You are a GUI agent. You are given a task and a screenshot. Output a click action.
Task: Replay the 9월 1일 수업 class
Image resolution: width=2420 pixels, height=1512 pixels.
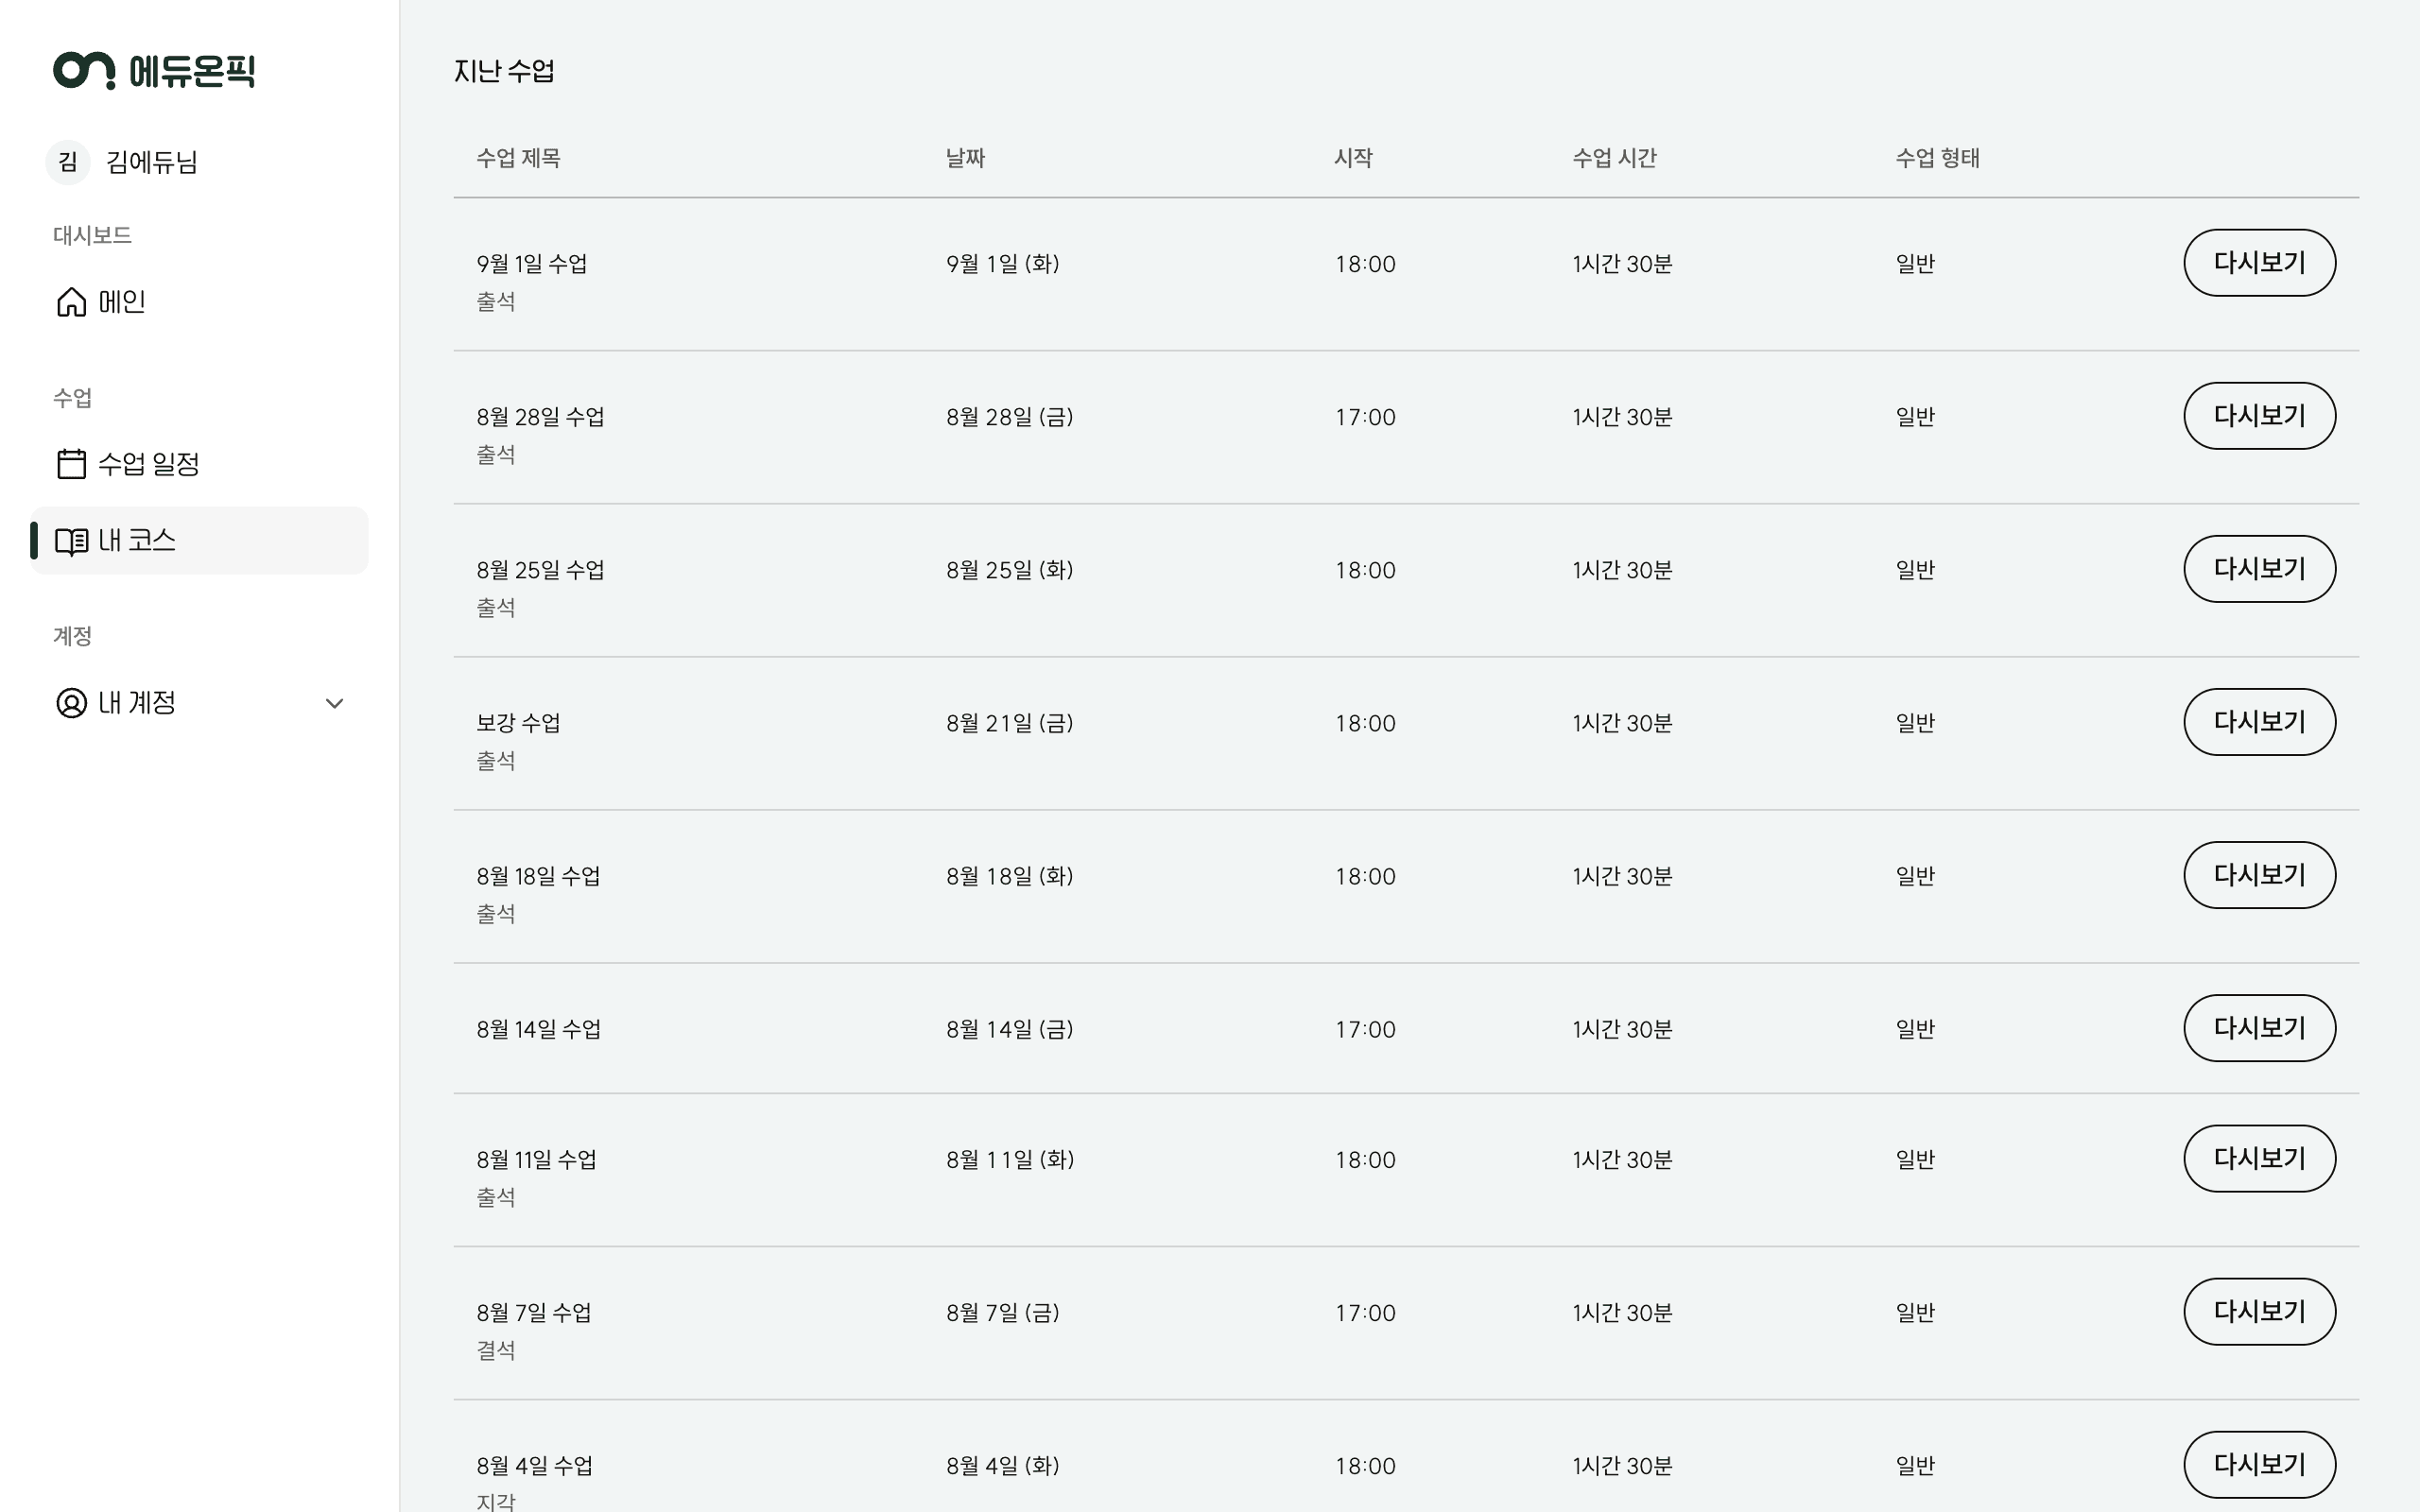(x=2259, y=263)
